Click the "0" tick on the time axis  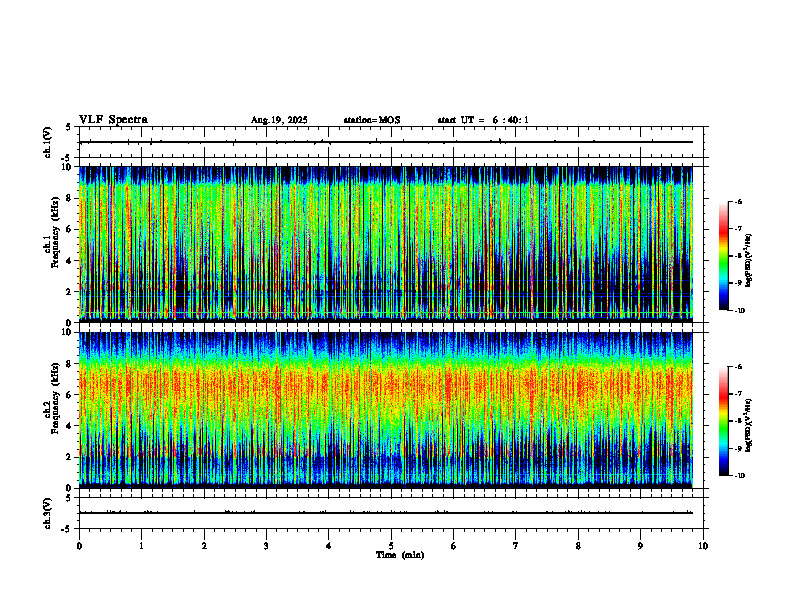click(x=79, y=546)
